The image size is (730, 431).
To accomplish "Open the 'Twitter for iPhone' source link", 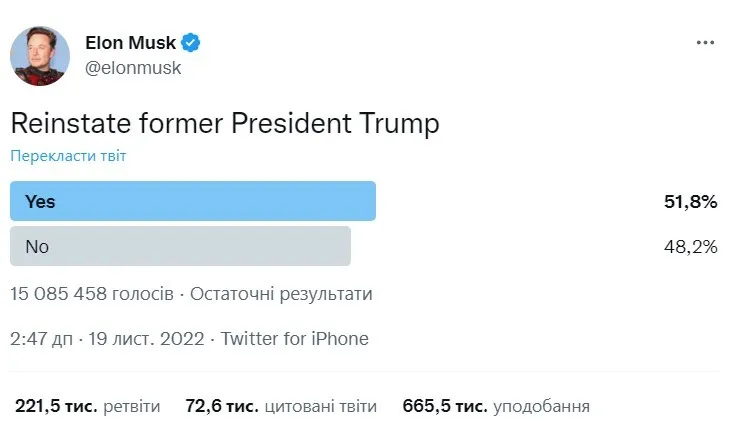I will tap(294, 339).
